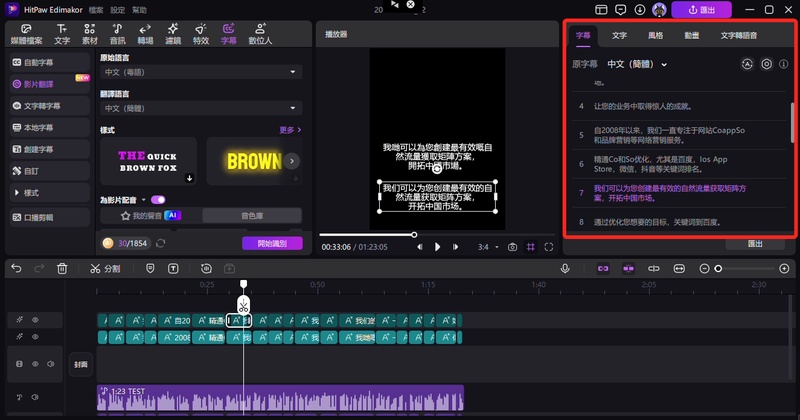Zoom in timeline with the plus icon

click(x=784, y=268)
